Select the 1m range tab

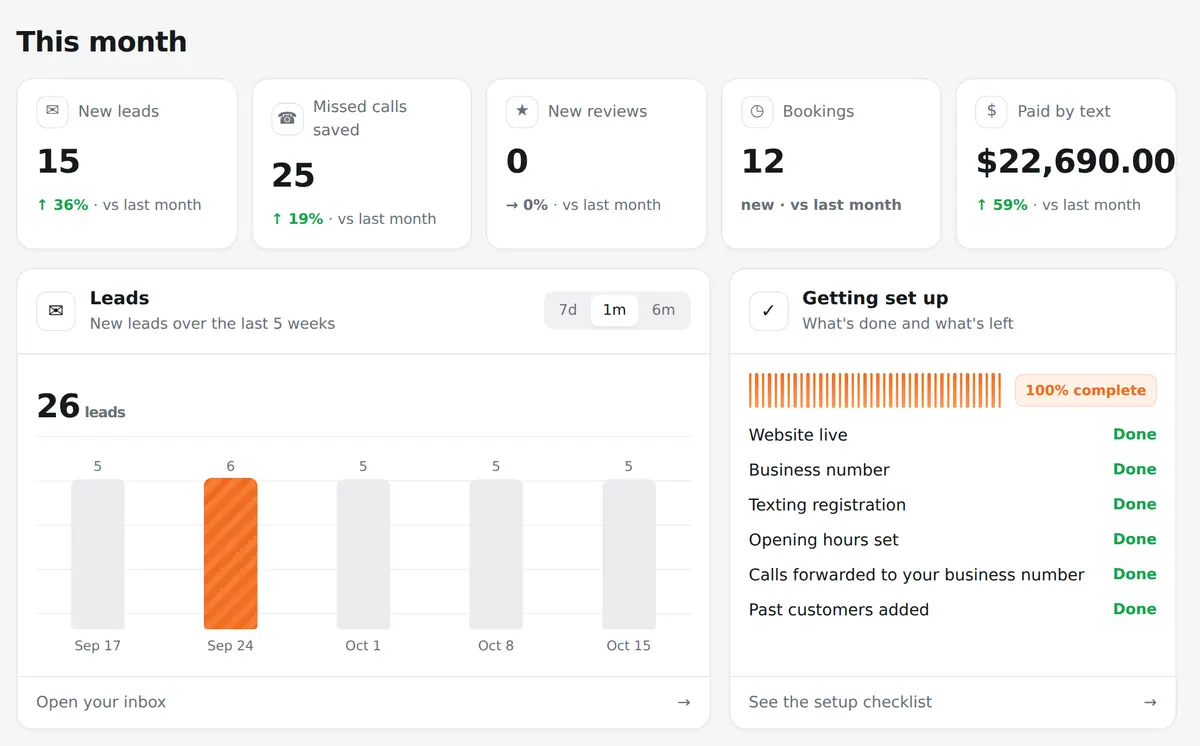click(x=614, y=310)
